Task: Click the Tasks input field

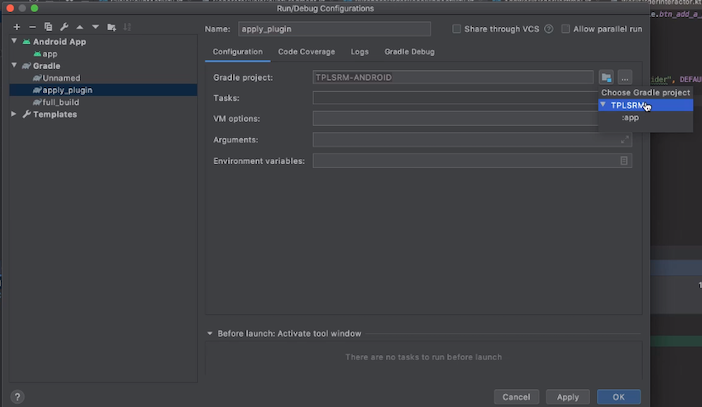Action: pyautogui.click(x=453, y=98)
